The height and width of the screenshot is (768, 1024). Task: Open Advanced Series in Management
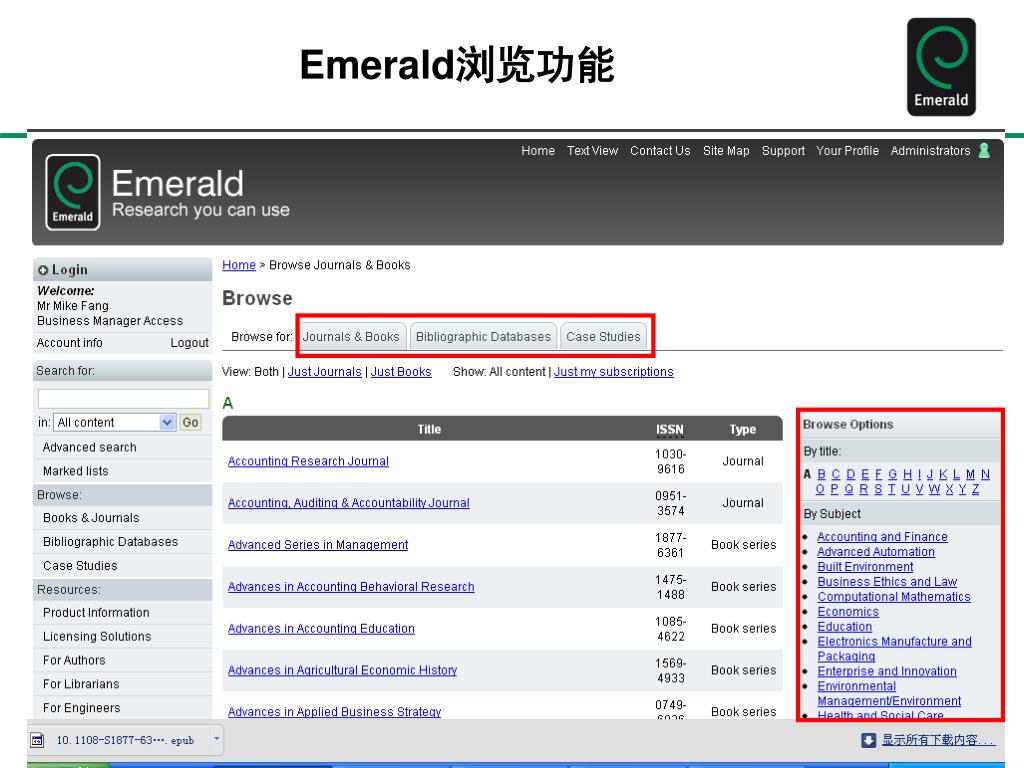[x=318, y=545]
